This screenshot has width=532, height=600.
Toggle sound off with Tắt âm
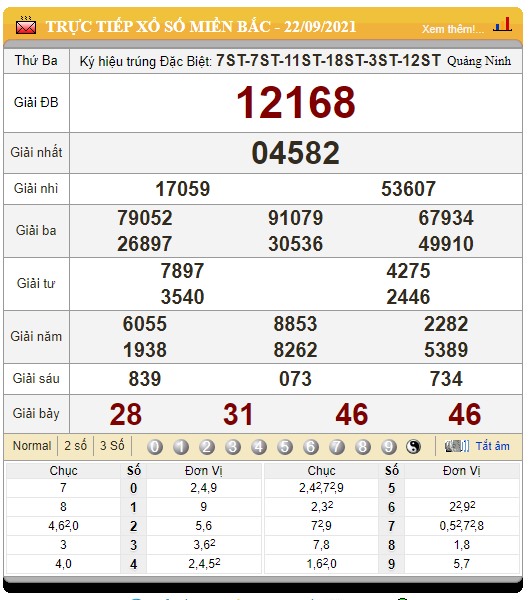[x=493, y=446]
